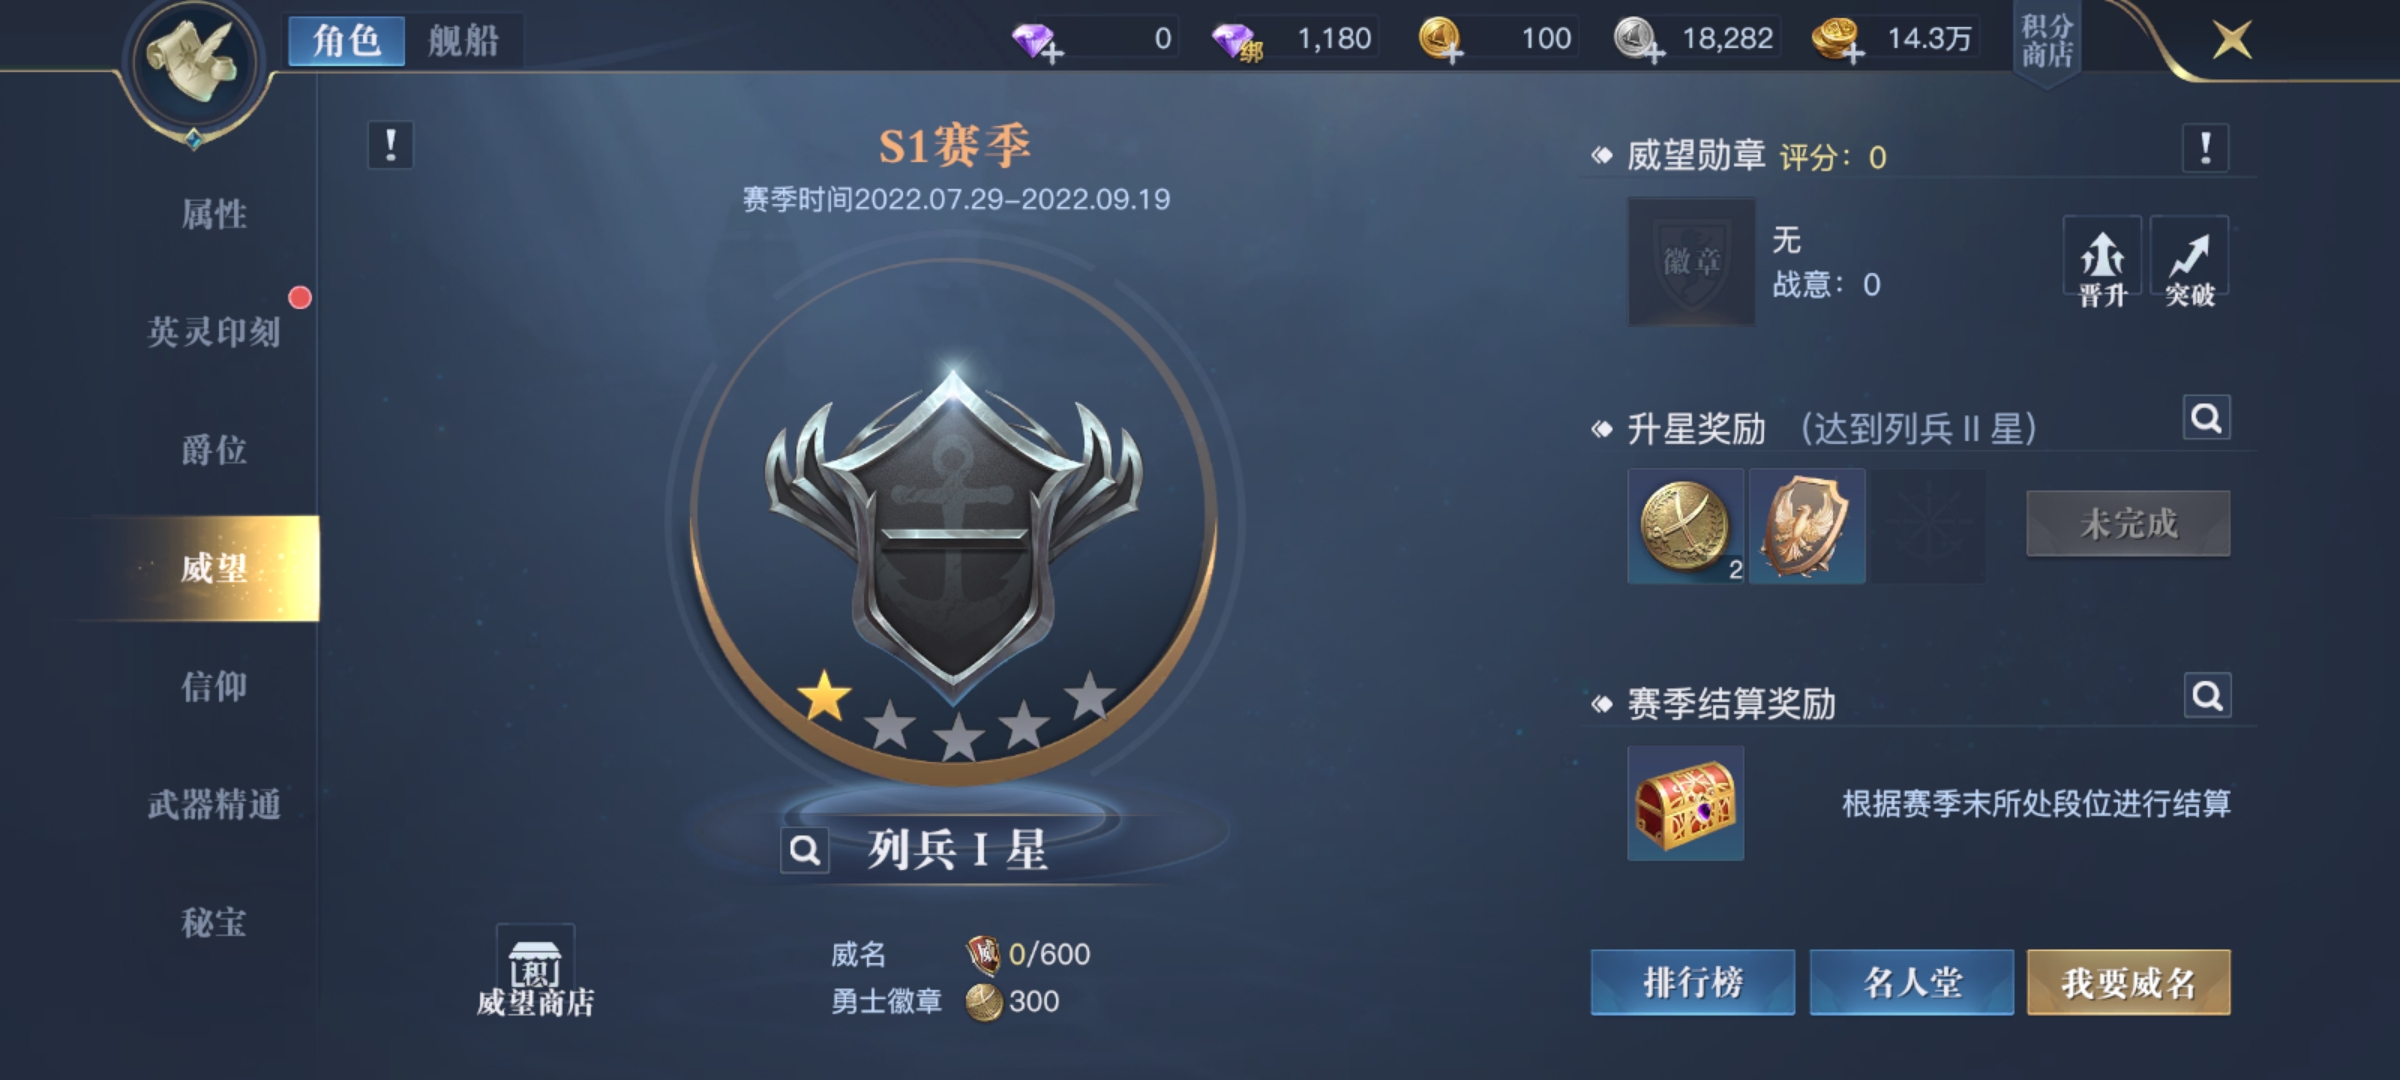Open the 英灵印刻 sidebar menu item

pyautogui.click(x=214, y=332)
